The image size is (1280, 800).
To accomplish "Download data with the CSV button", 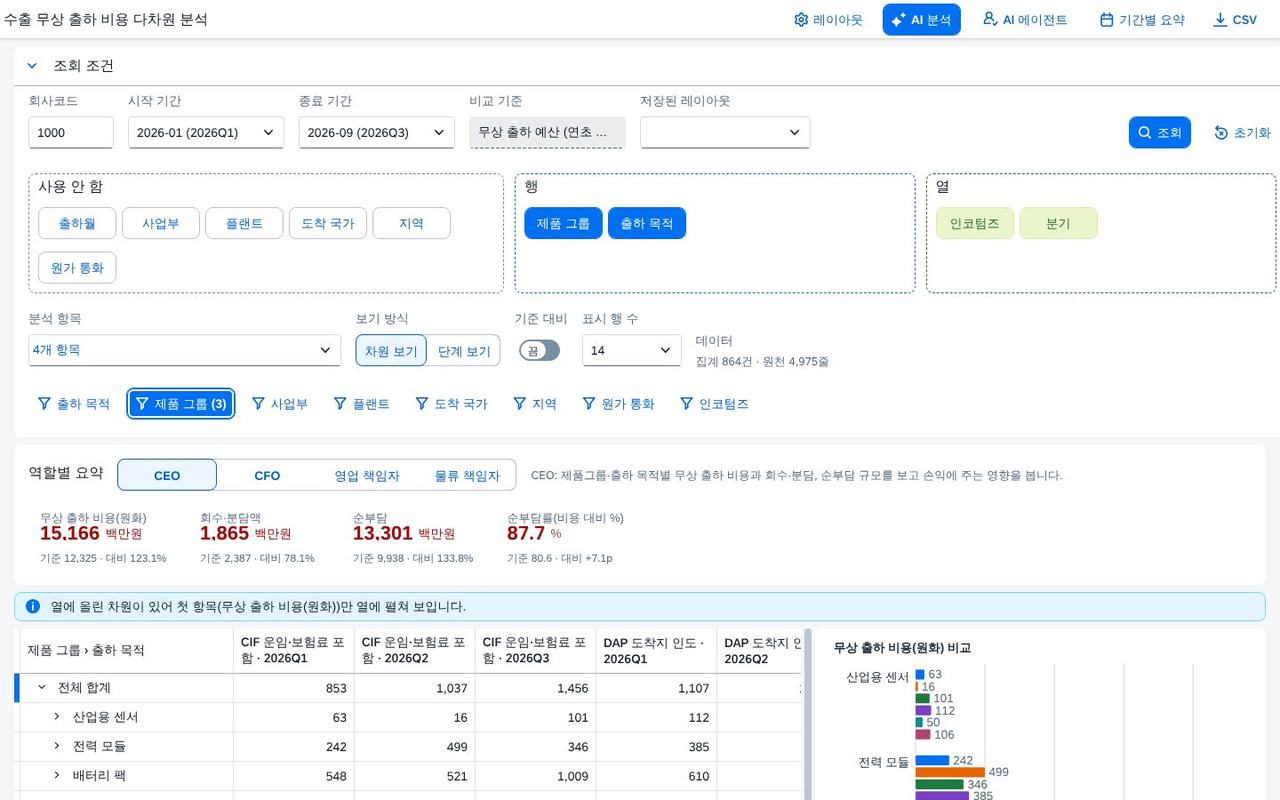I will tap(1234, 20).
